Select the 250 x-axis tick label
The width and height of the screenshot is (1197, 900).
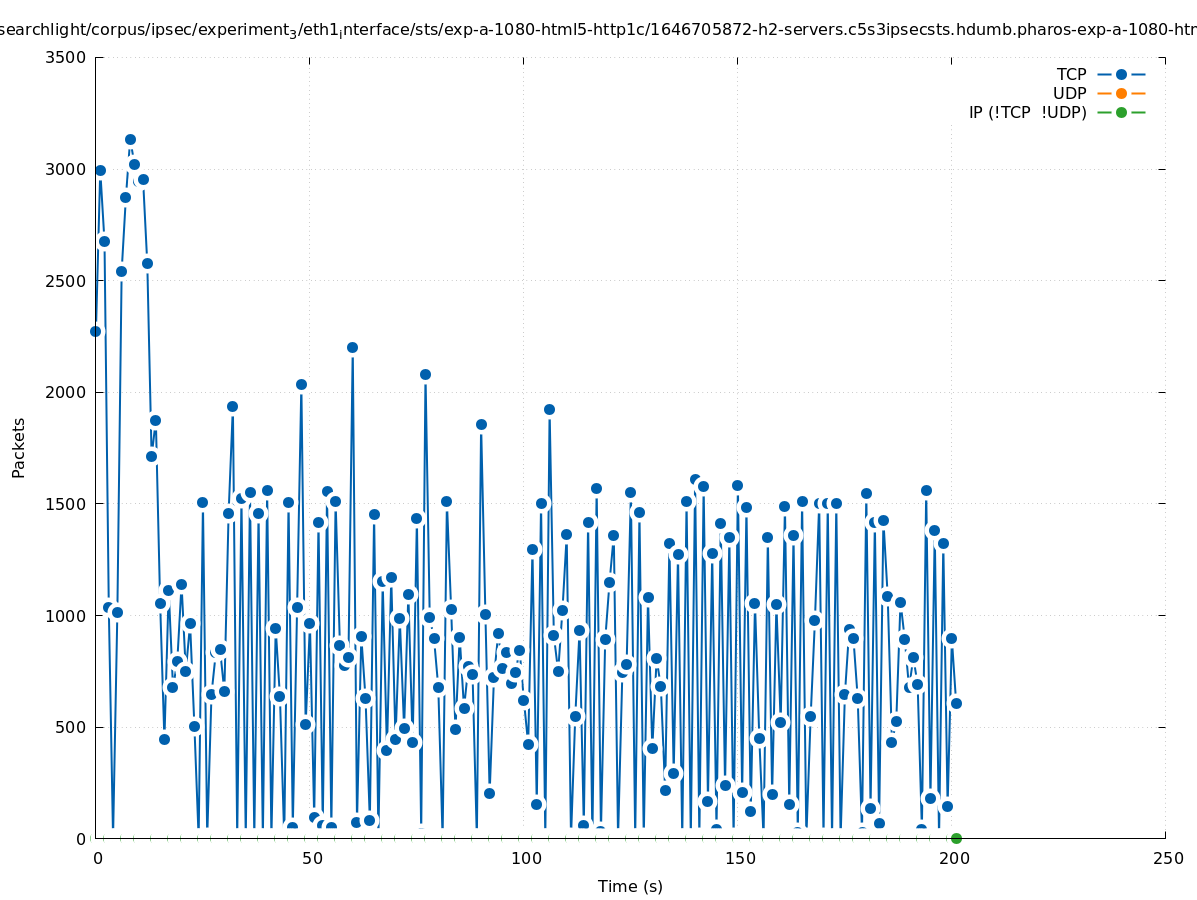1167,859
